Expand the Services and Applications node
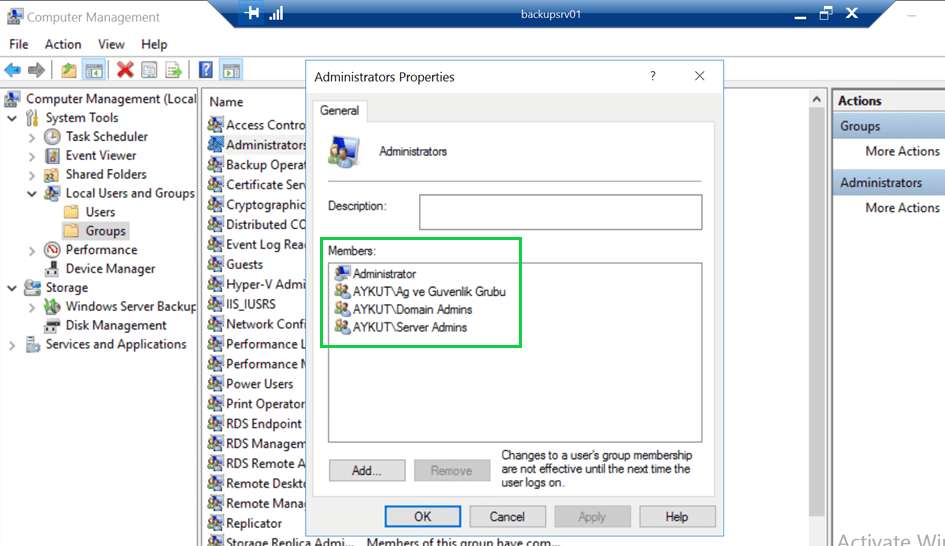This screenshot has width=945, height=546. click(12, 345)
